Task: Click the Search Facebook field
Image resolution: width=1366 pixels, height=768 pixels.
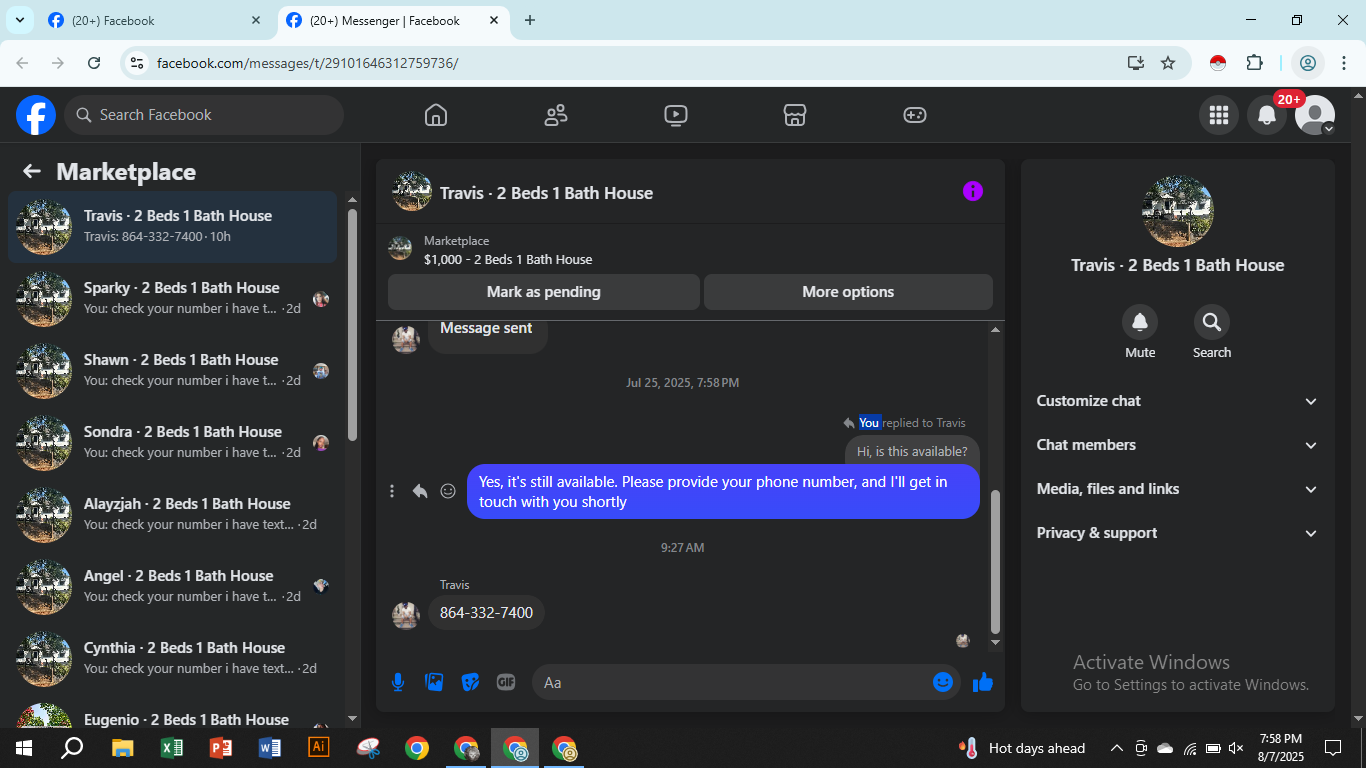Action: pyautogui.click(x=204, y=115)
